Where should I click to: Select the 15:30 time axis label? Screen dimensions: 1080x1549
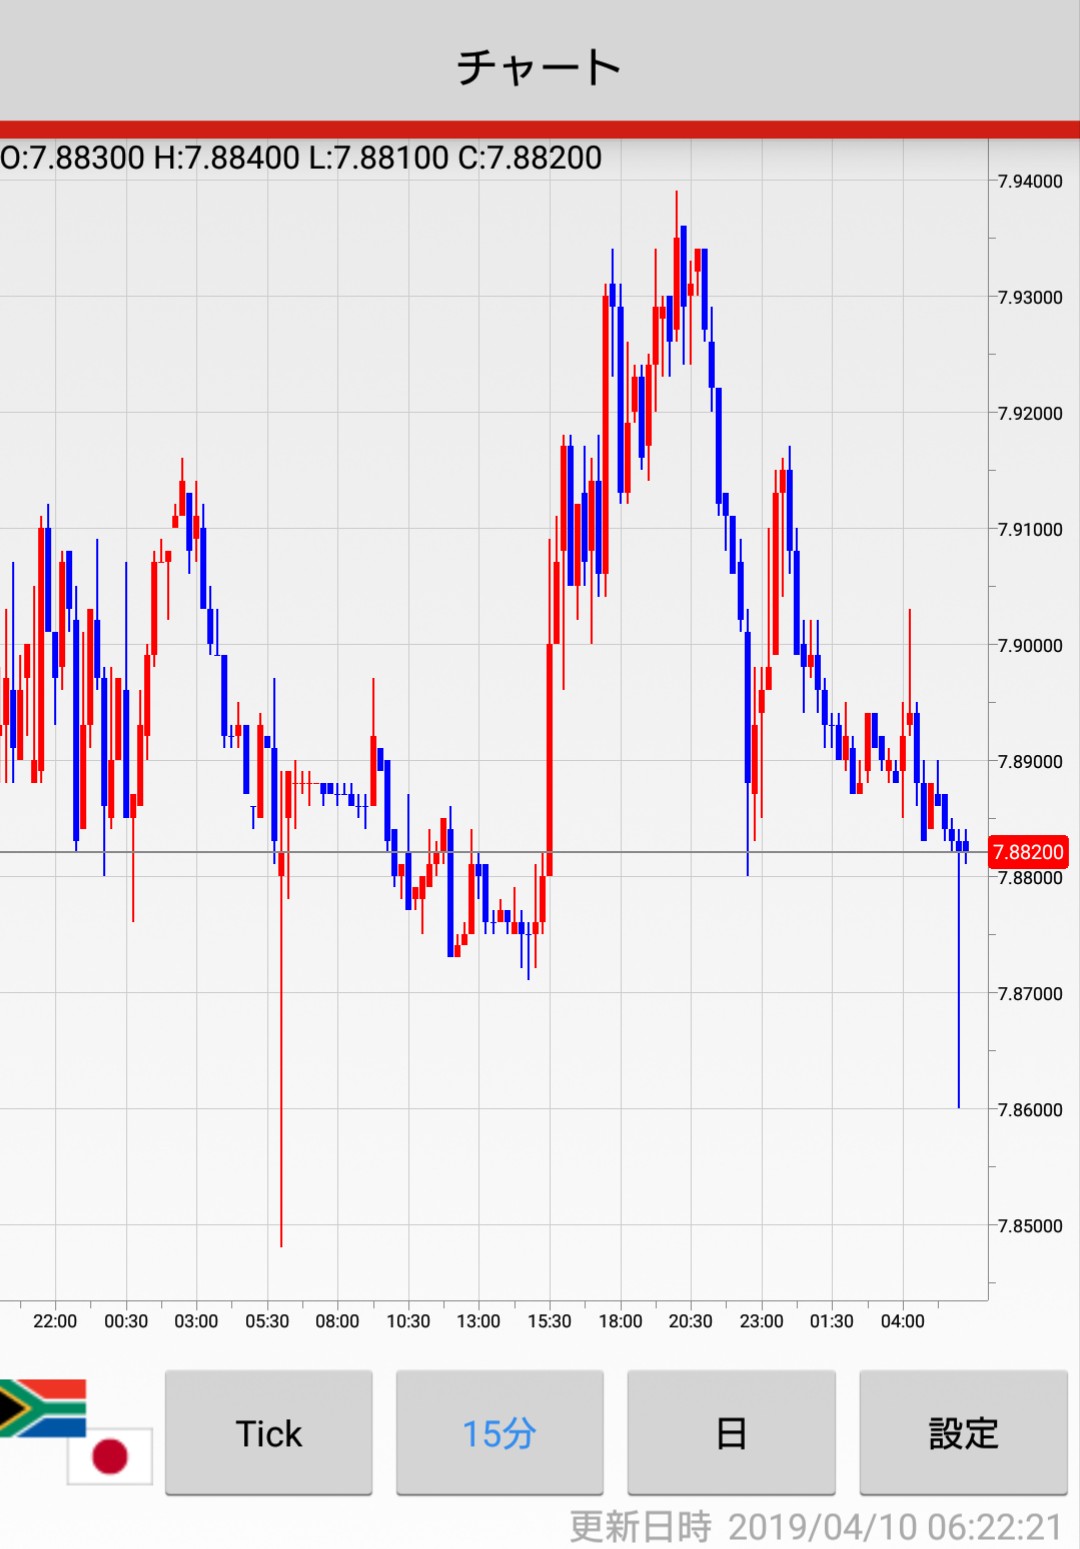point(549,1321)
